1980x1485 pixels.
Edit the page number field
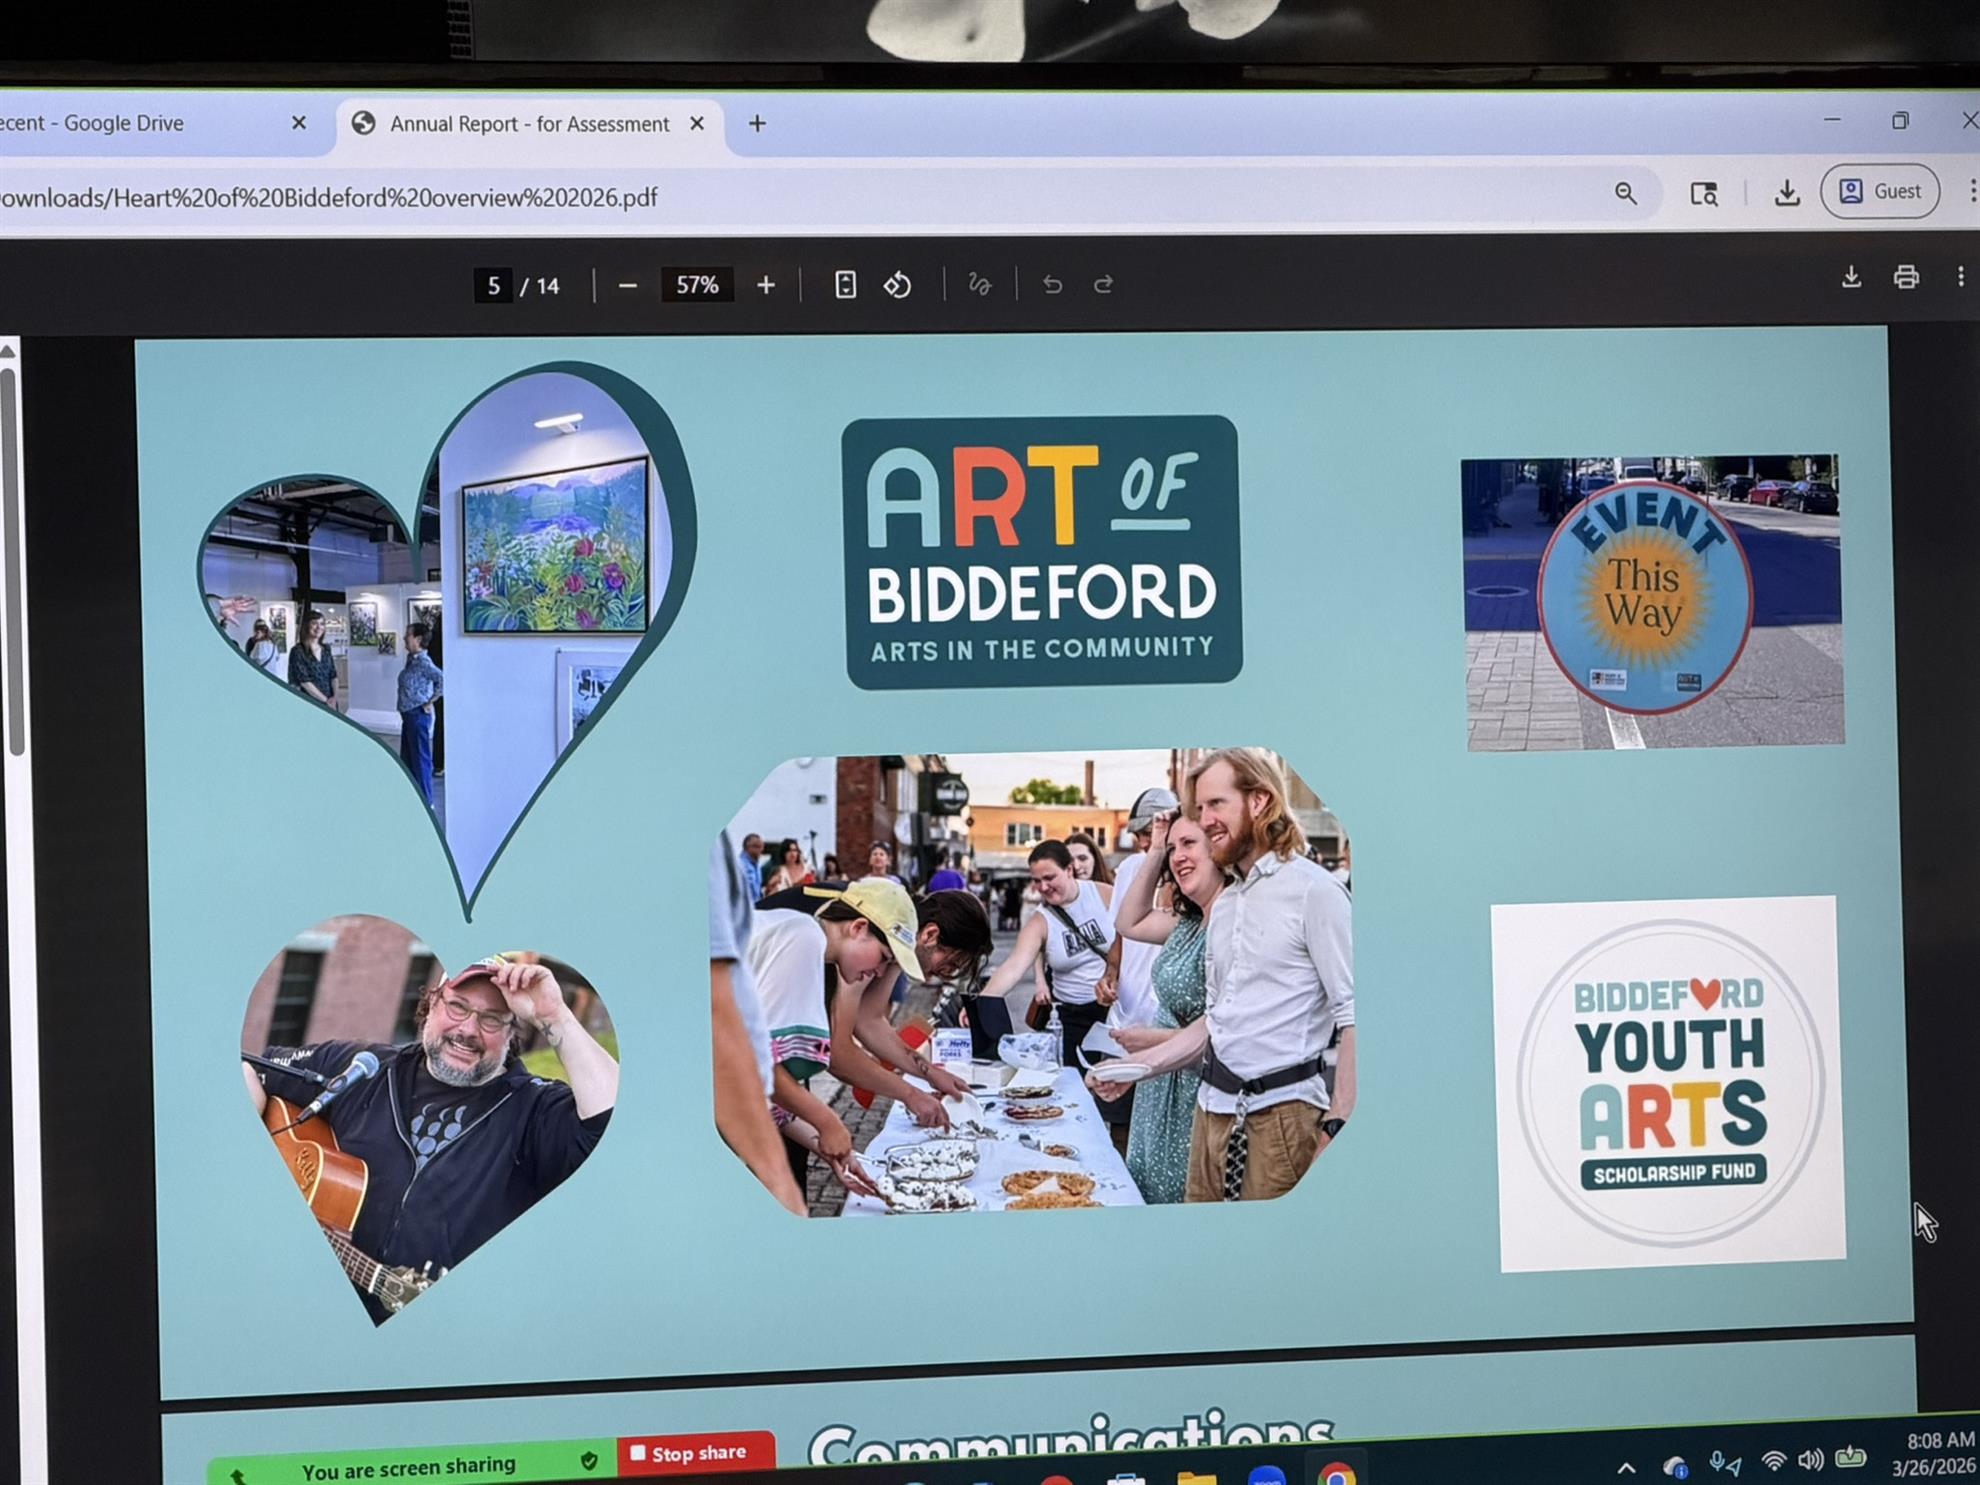[x=493, y=286]
